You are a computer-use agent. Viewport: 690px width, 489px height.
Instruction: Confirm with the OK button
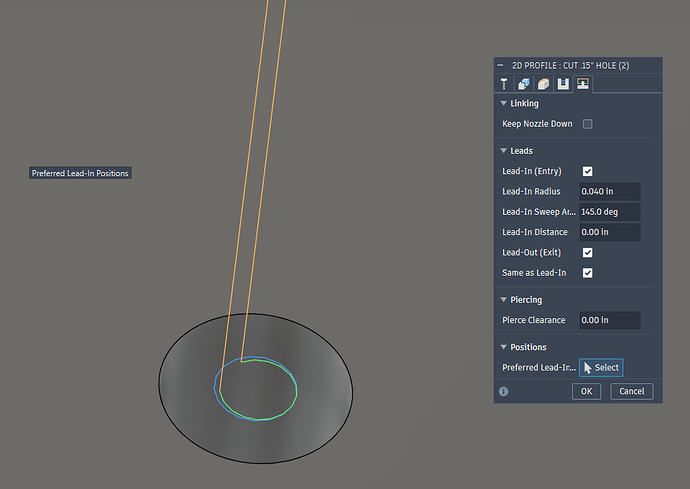point(587,391)
